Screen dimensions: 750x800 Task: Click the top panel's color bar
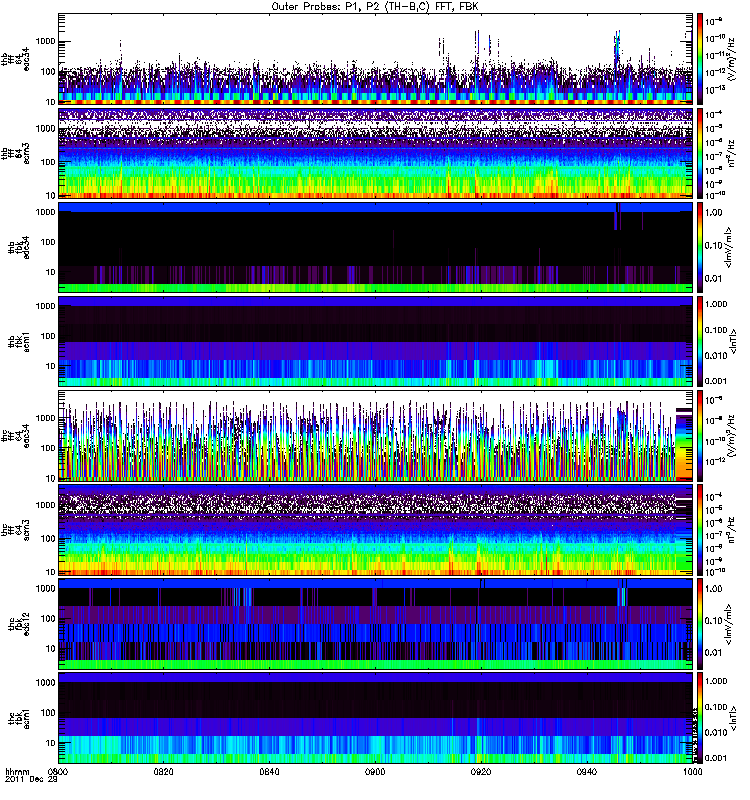pos(700,59)
